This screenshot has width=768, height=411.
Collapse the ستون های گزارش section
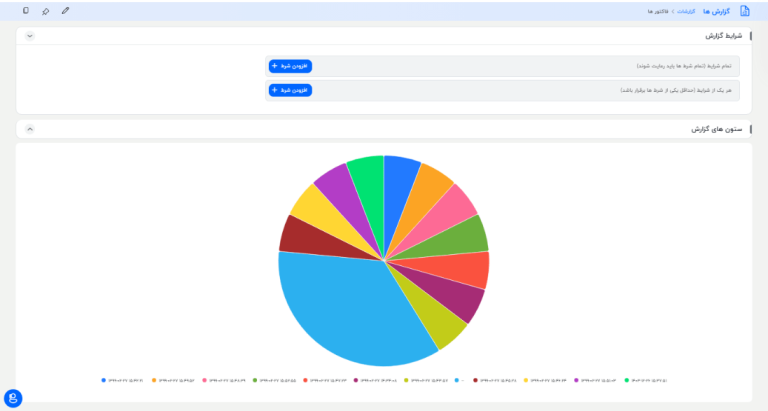[x=29, y=129]
